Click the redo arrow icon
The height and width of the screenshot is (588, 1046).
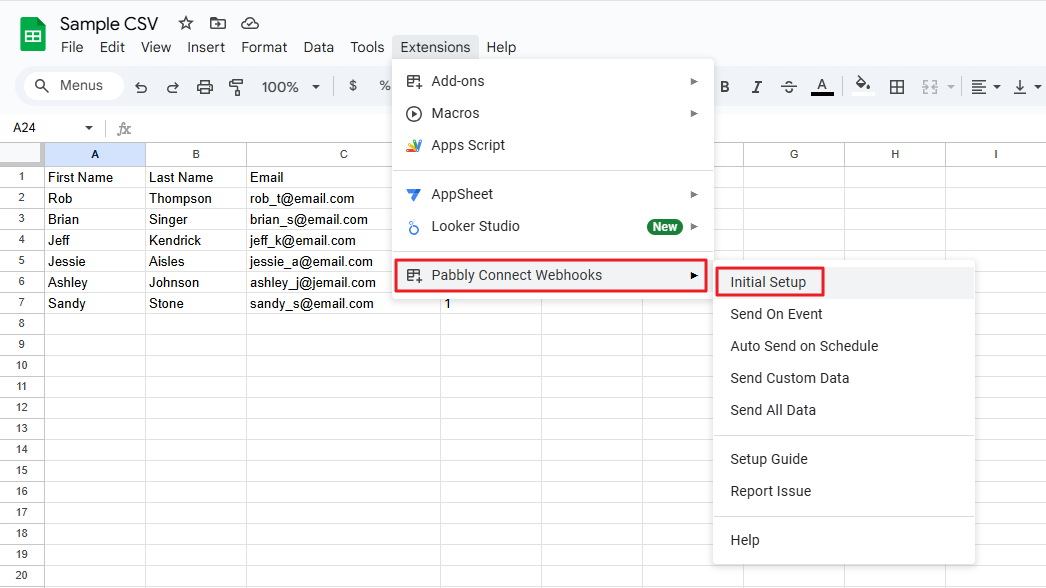173,87
